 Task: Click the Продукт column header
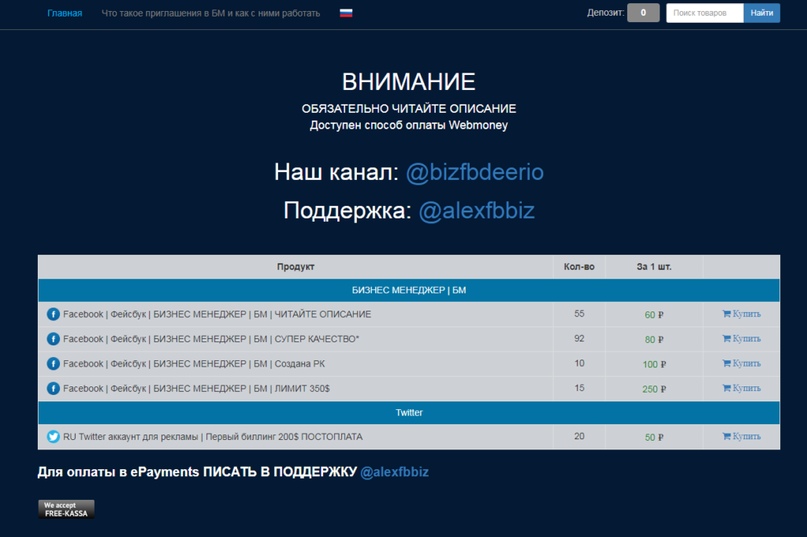[x=295, y=267]
